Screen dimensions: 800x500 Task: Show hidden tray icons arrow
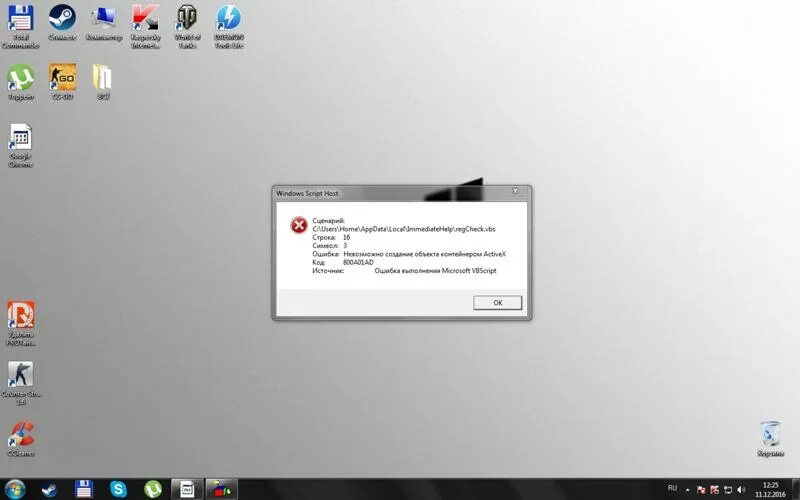pos(688,490)
